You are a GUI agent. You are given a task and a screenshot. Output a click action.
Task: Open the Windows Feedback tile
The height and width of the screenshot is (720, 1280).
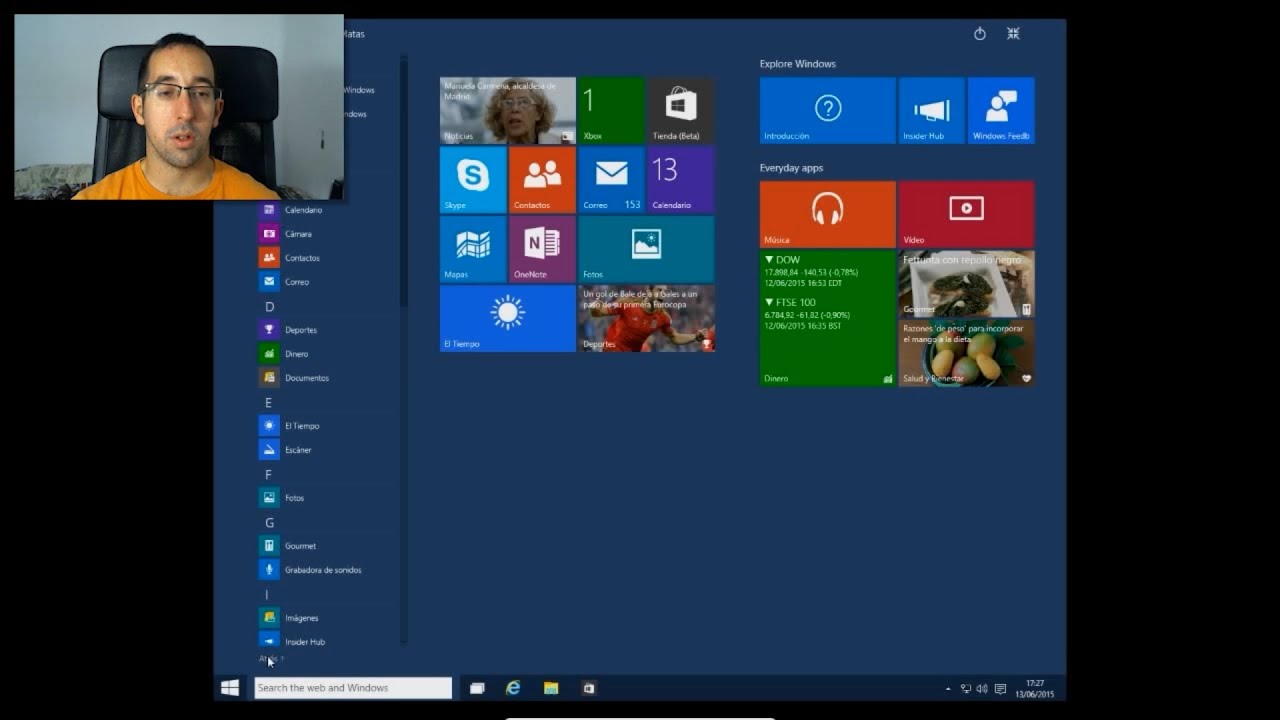coord(1001,111)
